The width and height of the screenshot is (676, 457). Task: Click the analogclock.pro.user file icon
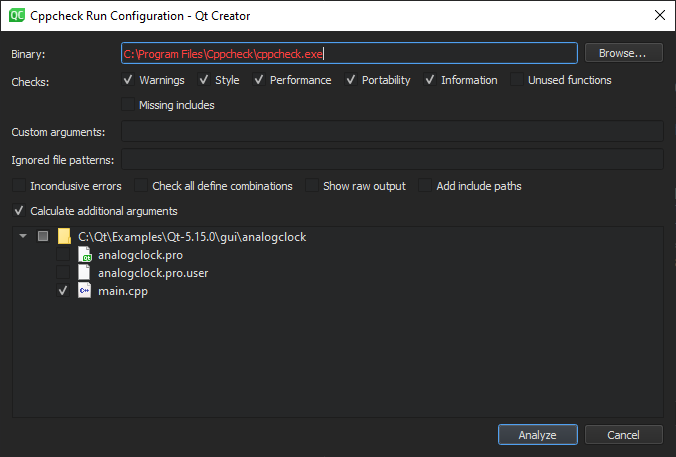pyautogui.click(x=85, y=273)
